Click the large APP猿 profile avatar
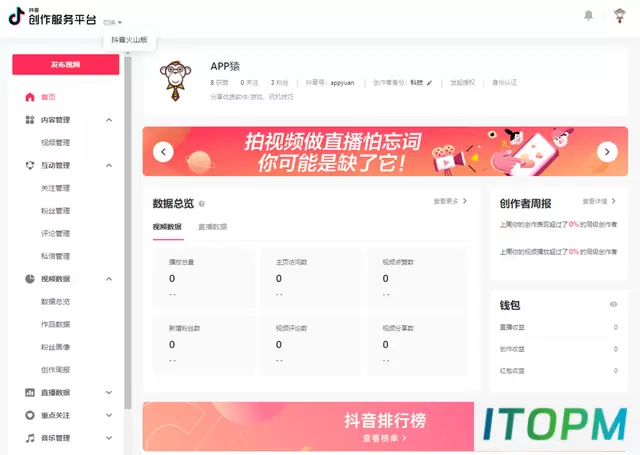640x455 pixels. pyautogui.click(x=176, y=81)
